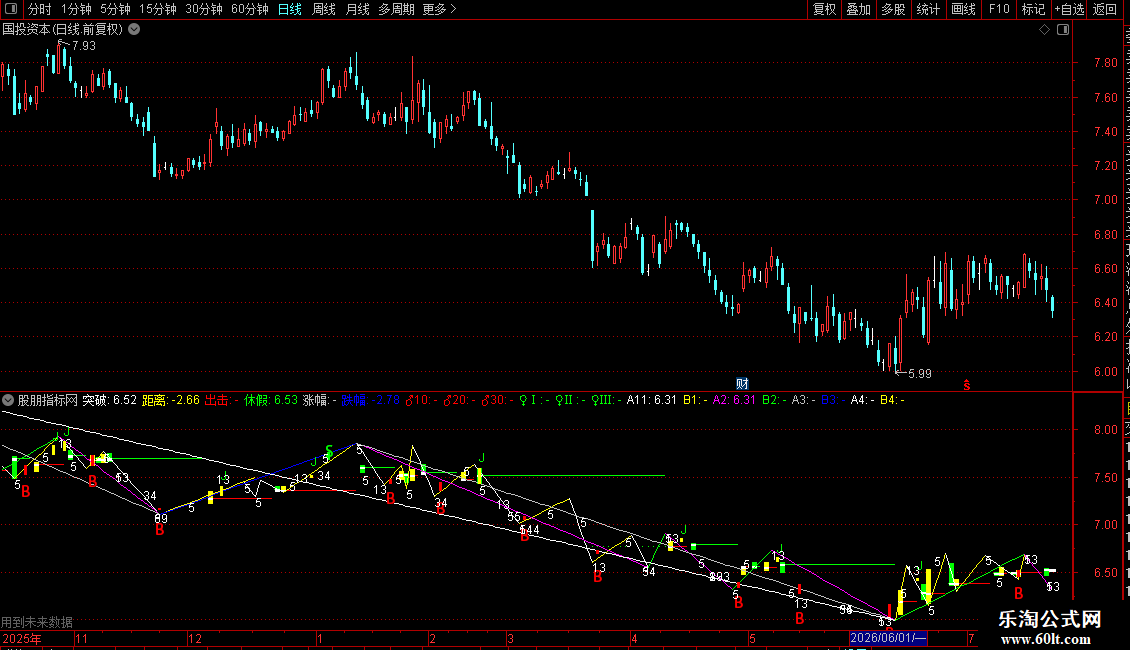Open the 统计 statistics tool
Viewport: 1130px width, 650px height.
(927, 9)
